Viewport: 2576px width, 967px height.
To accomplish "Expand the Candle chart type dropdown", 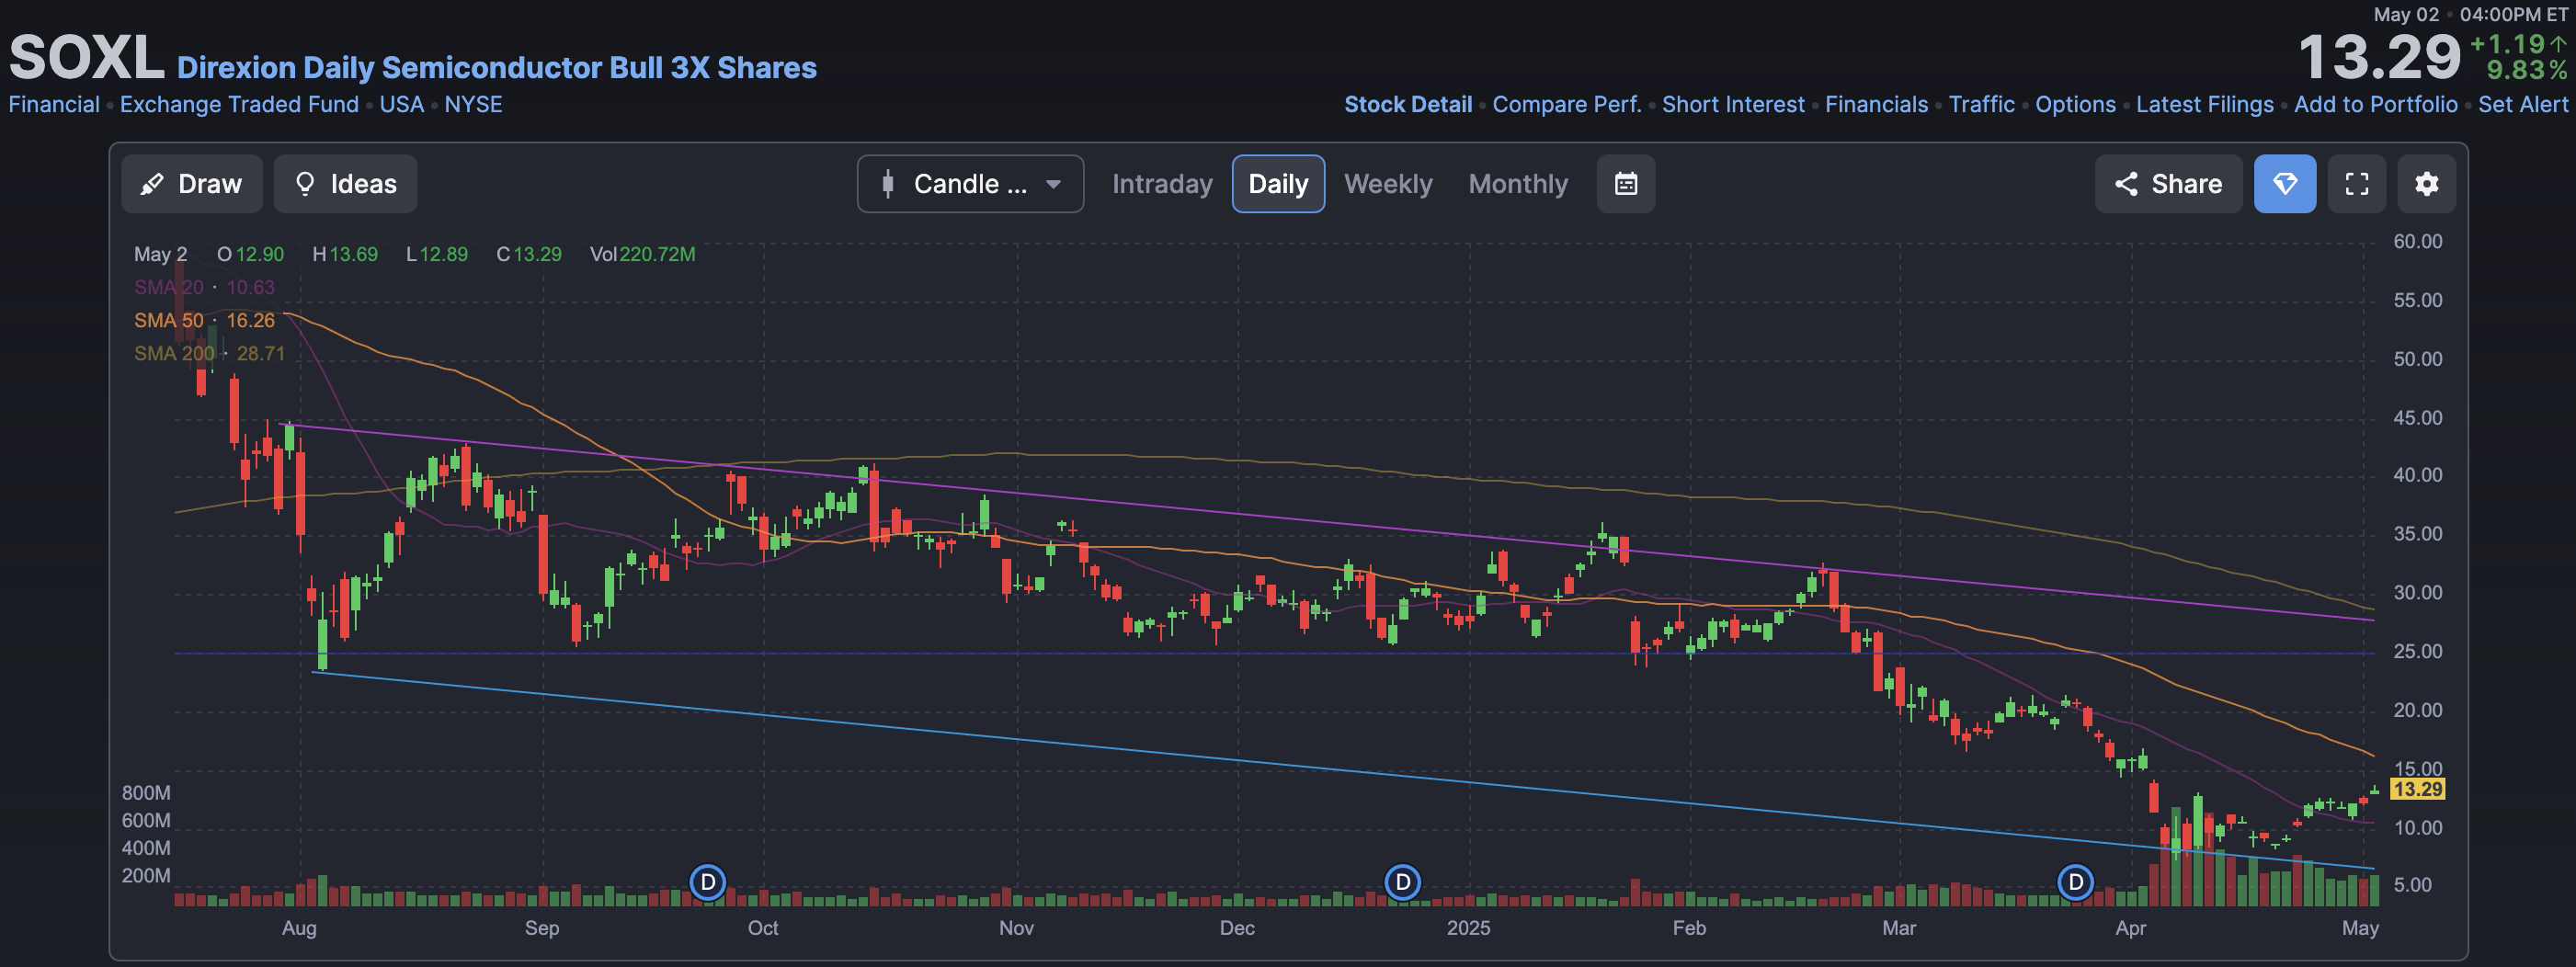I will pyautogui.click(x=970, y=184).
